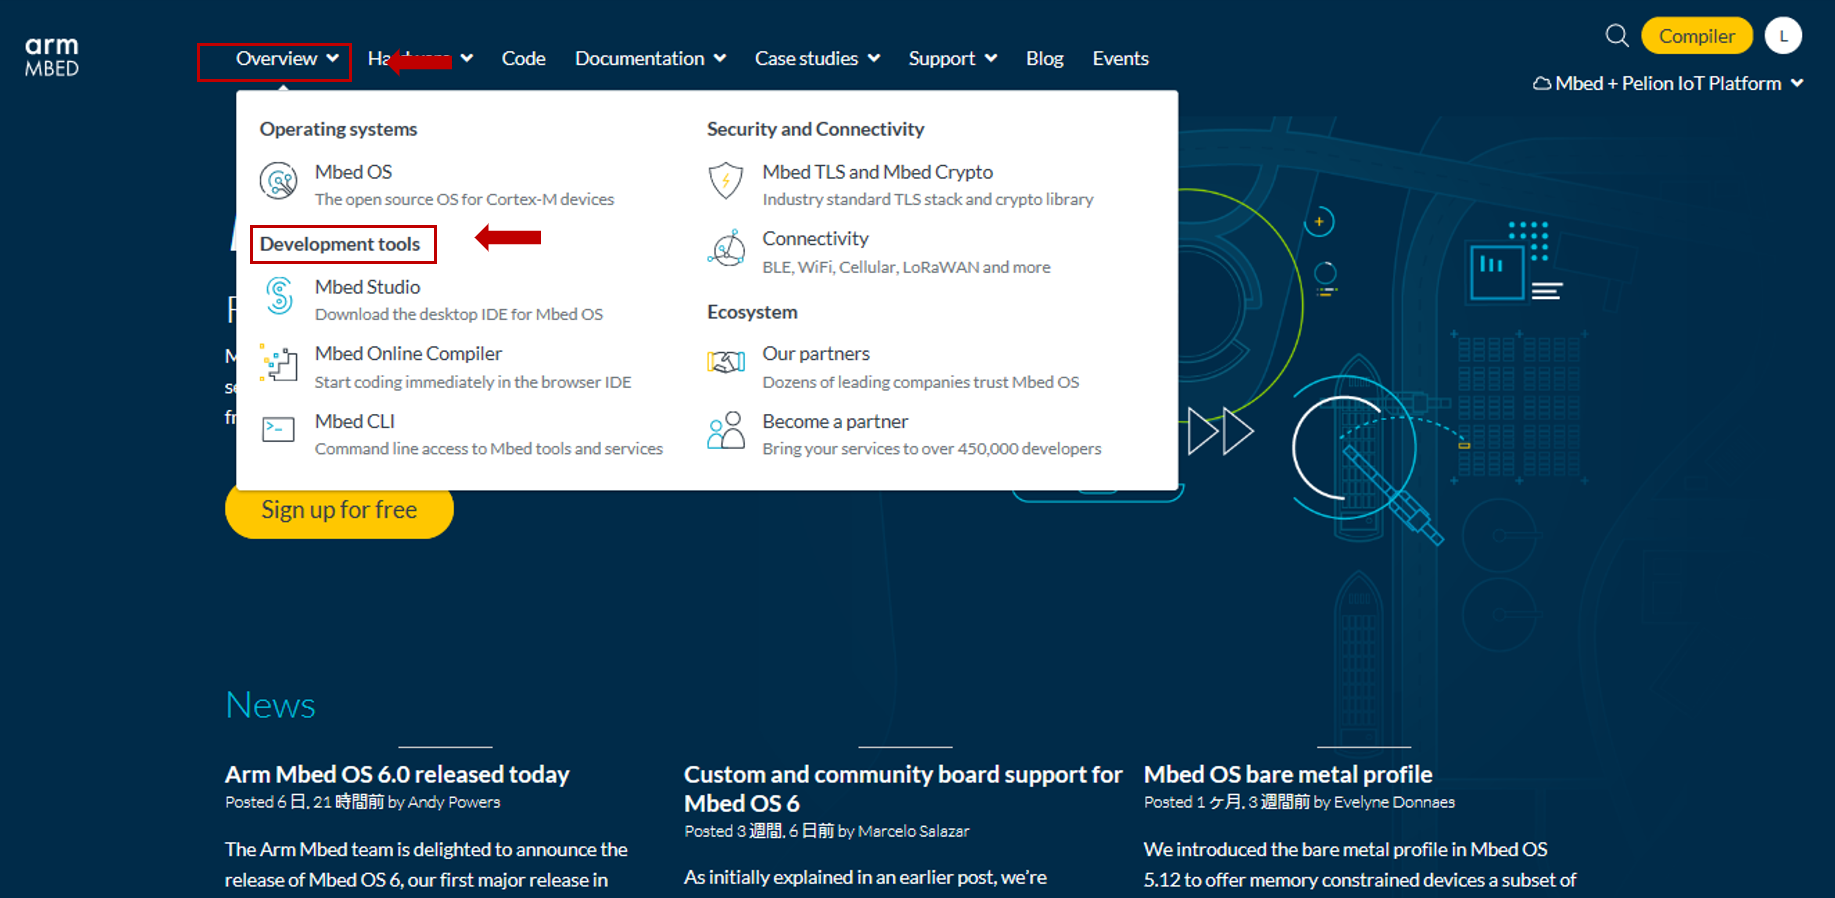This screenshot has height=898, width=1835.
Task: Open the Blog page
Action: click(x=1044, y=59)
